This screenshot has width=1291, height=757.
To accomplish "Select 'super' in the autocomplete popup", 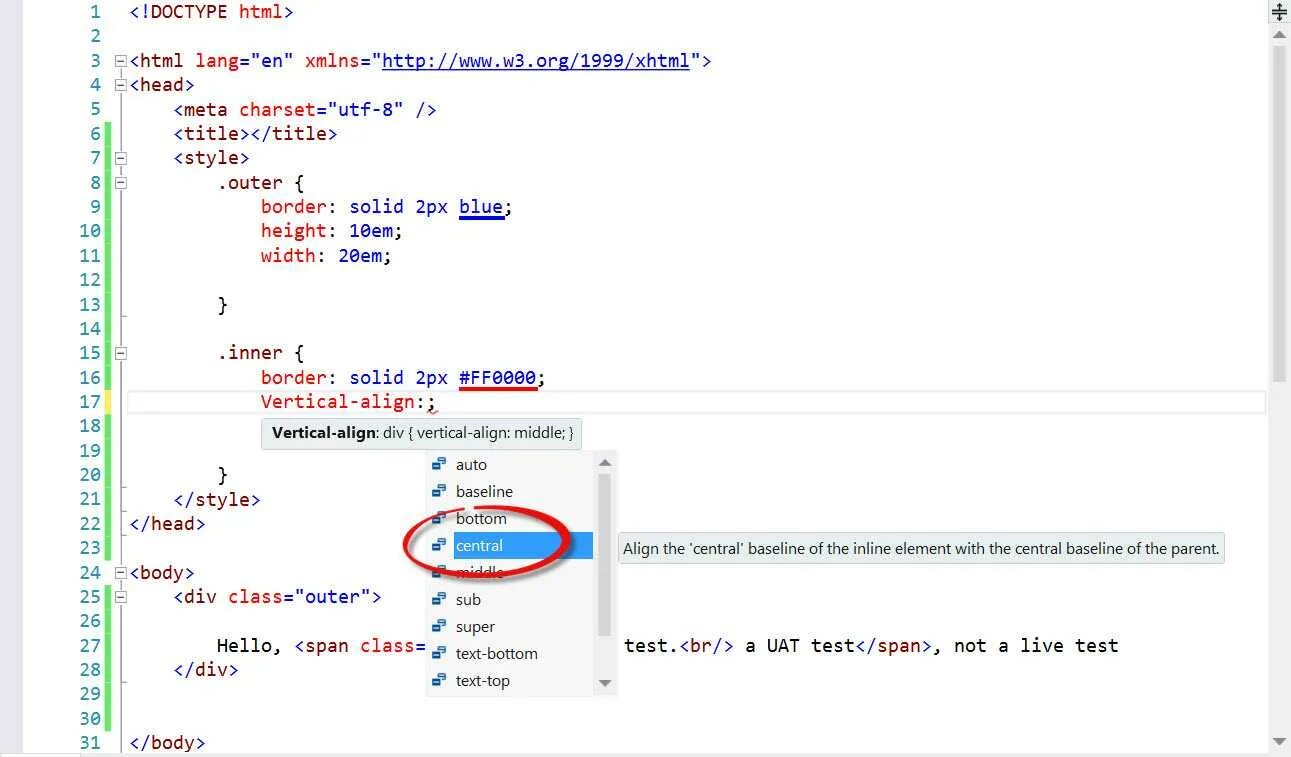I will (x=475, y=627).
